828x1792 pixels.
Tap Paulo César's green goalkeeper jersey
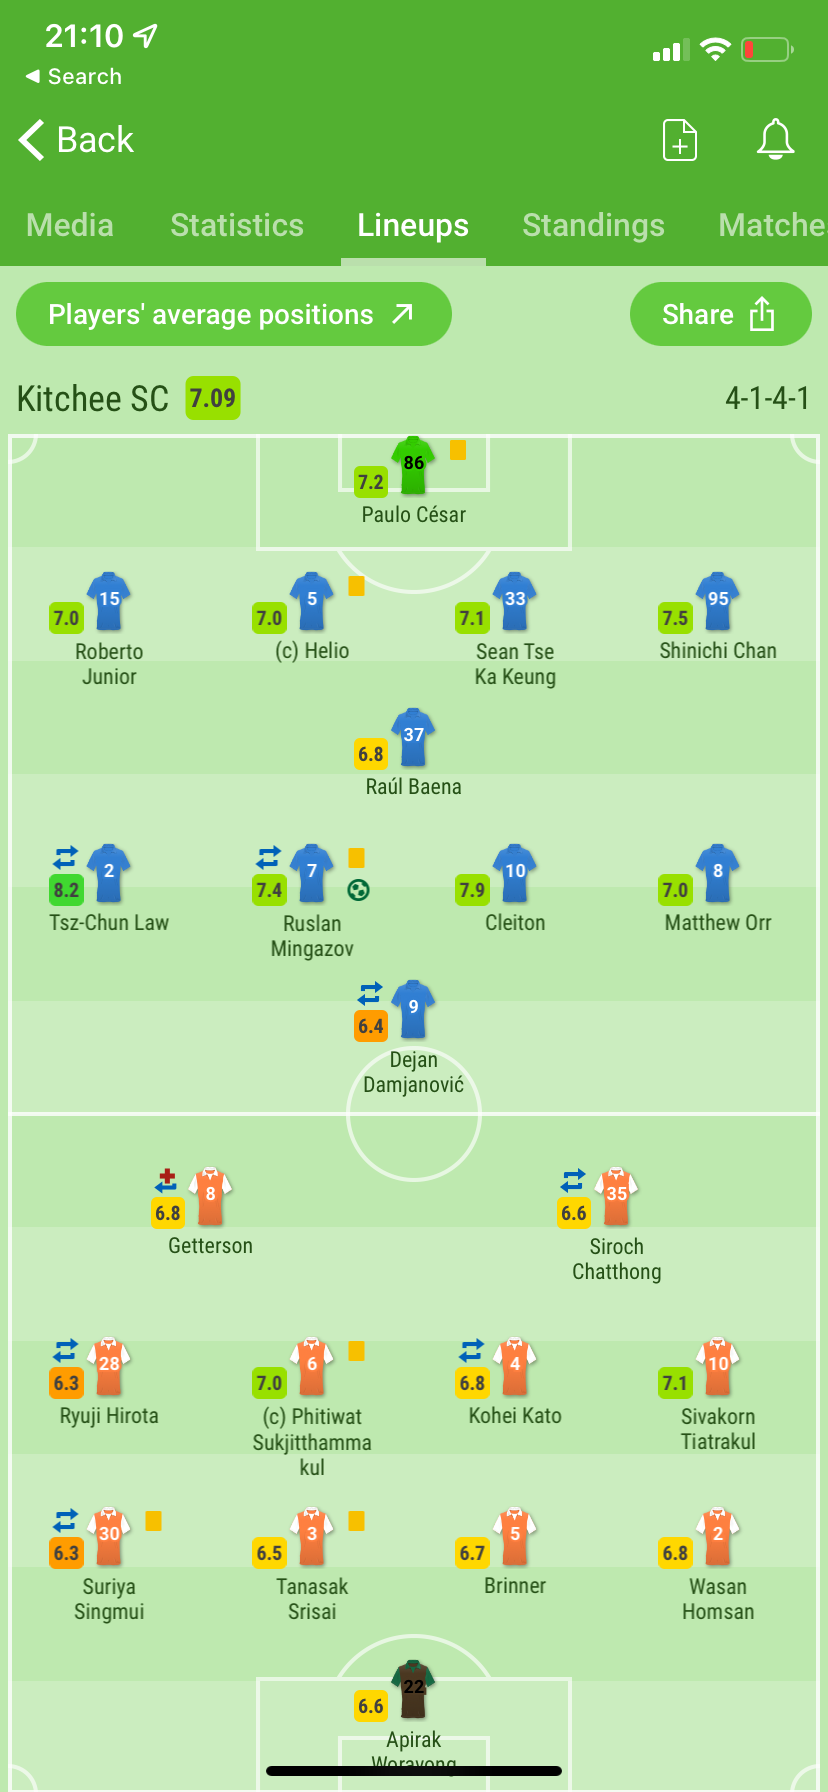click(413, 466)
